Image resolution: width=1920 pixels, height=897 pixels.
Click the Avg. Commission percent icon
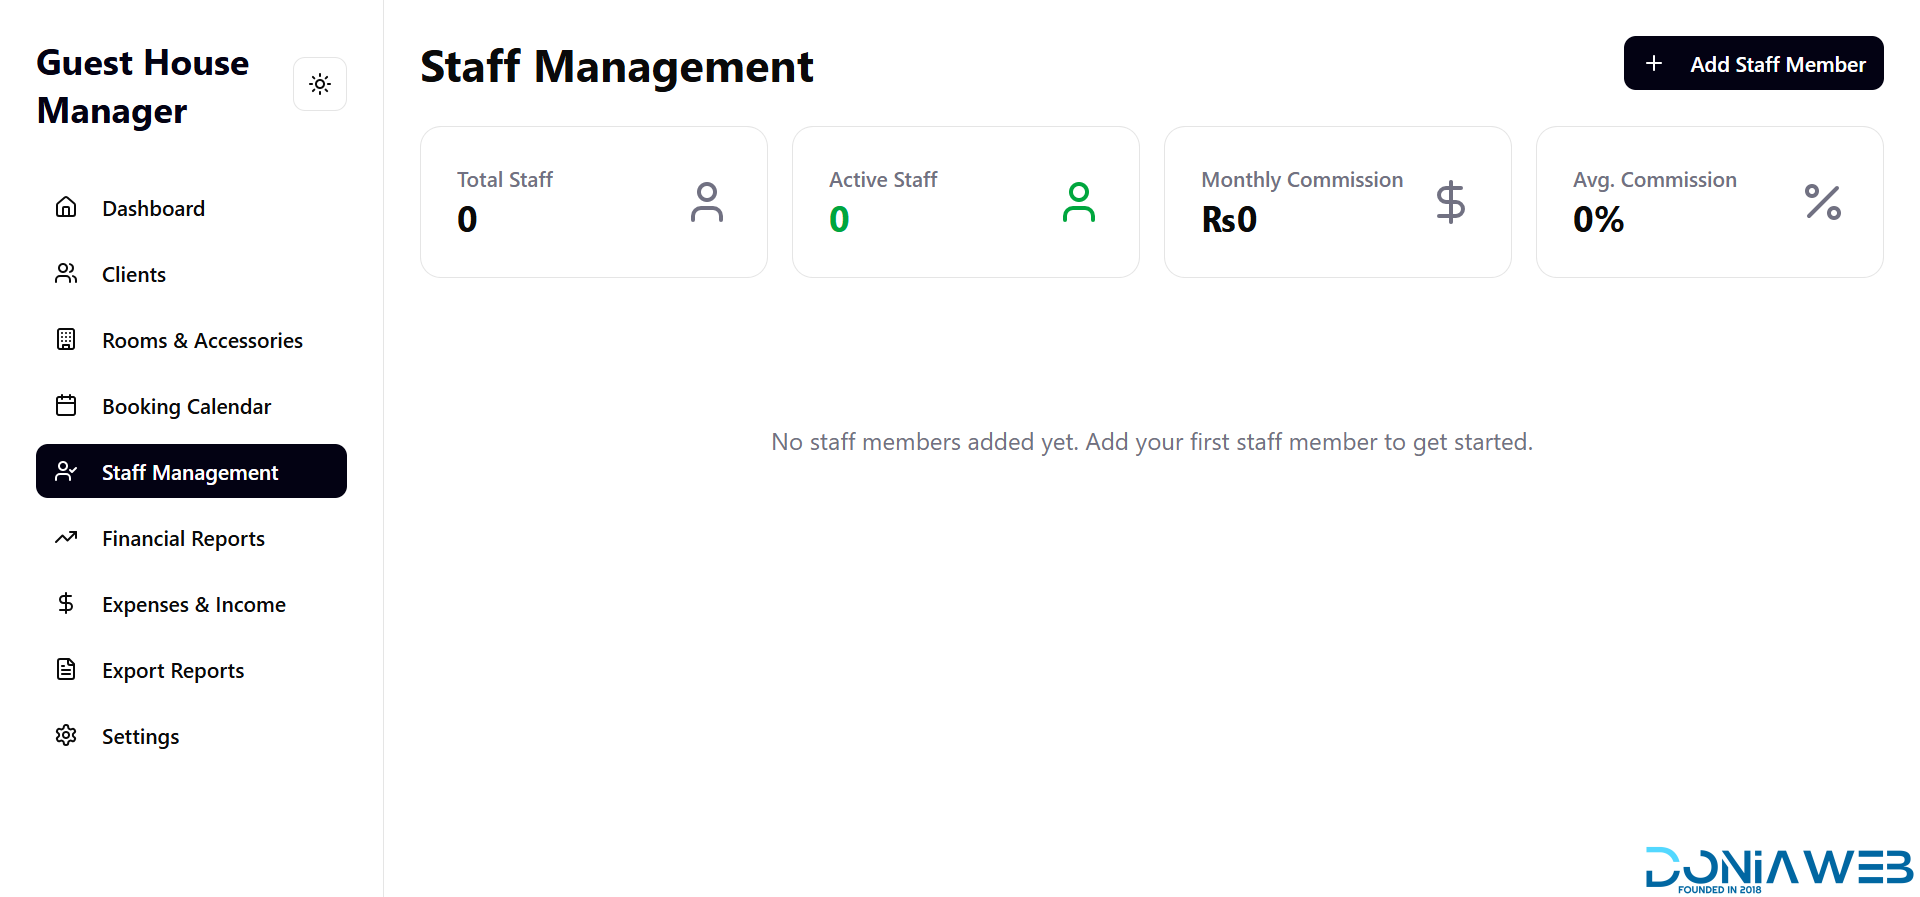pos(1822,202)
